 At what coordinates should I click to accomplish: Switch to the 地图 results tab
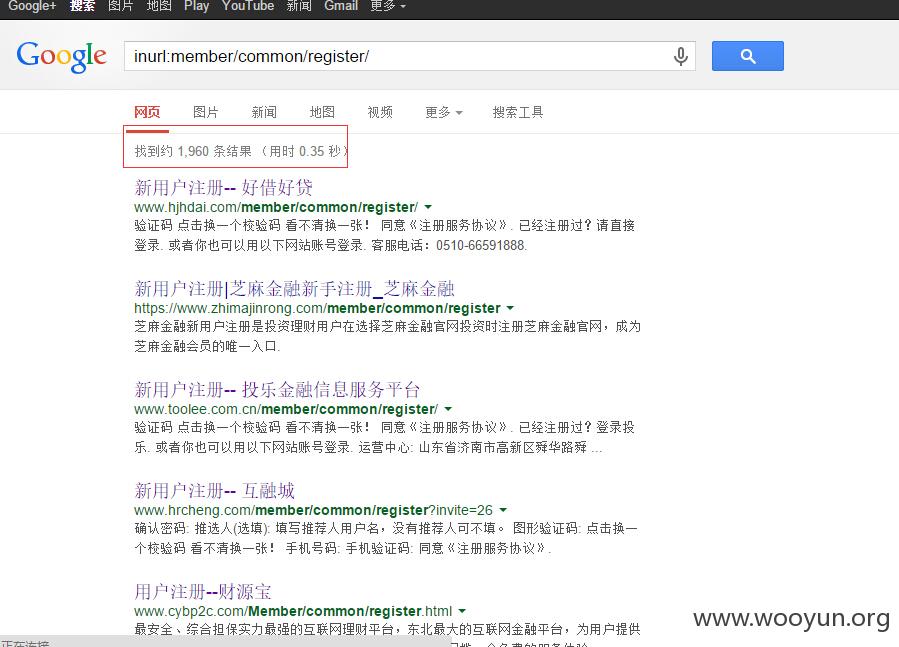pyautogui.click(x=322, y=112)
